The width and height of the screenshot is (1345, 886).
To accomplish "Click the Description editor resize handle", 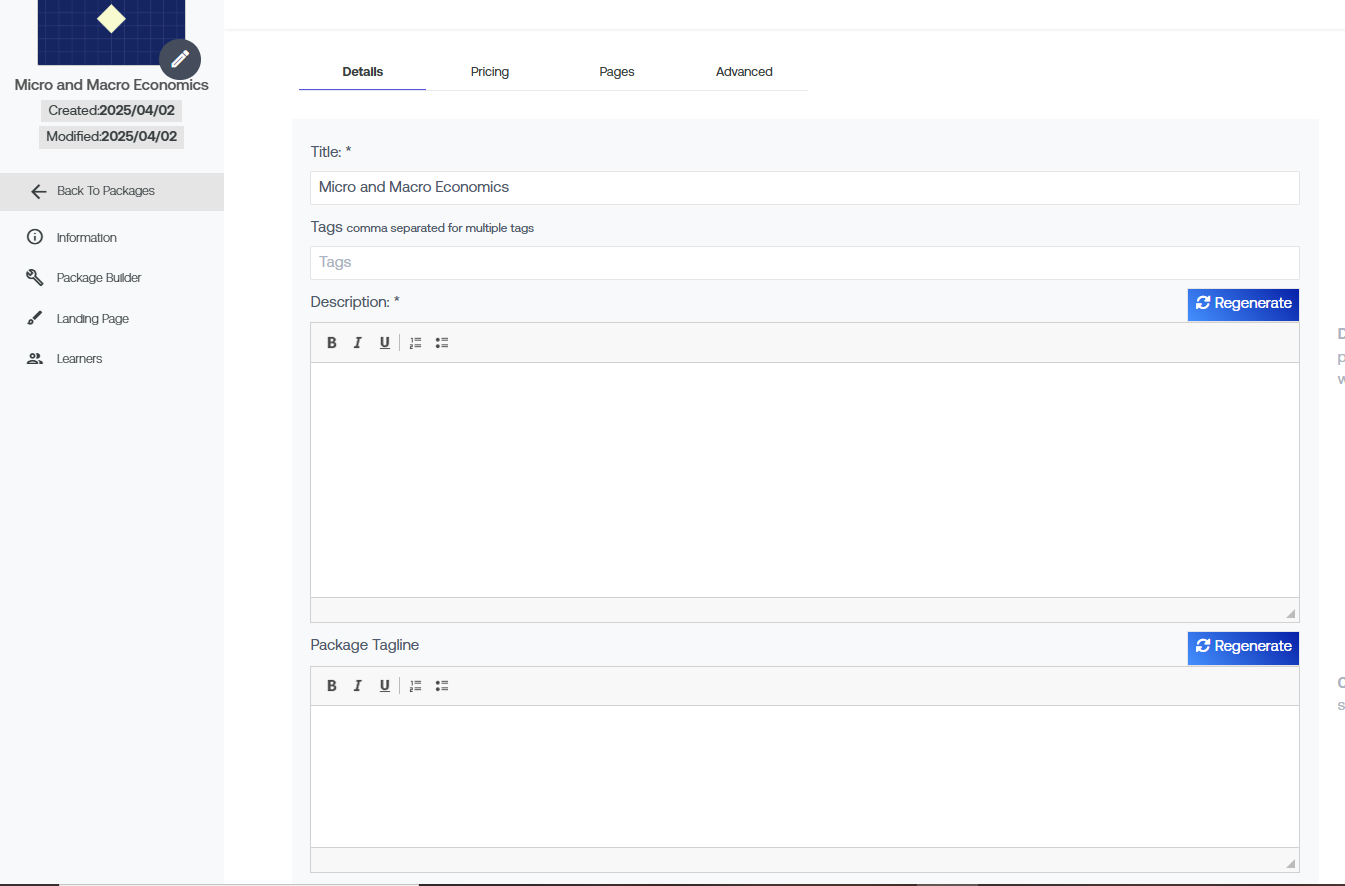I will pos(1290,613).
